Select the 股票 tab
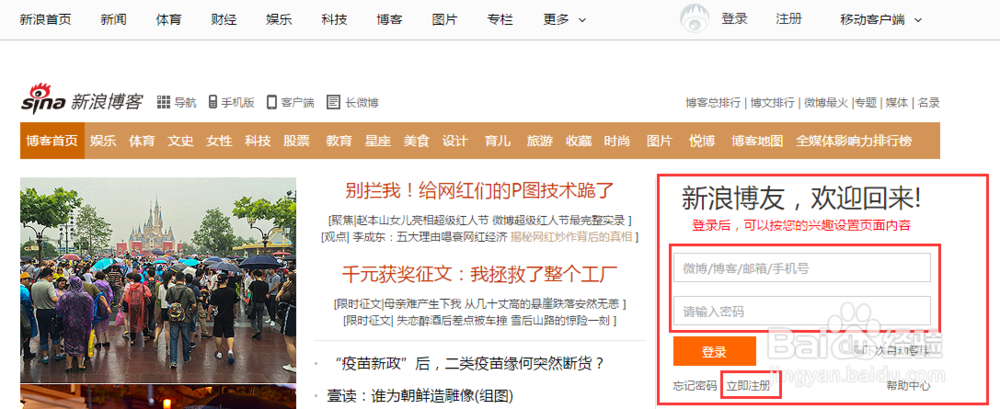The height and width of the screenshot is (409, 1000). pyautogui.click(x=297, y=140)
